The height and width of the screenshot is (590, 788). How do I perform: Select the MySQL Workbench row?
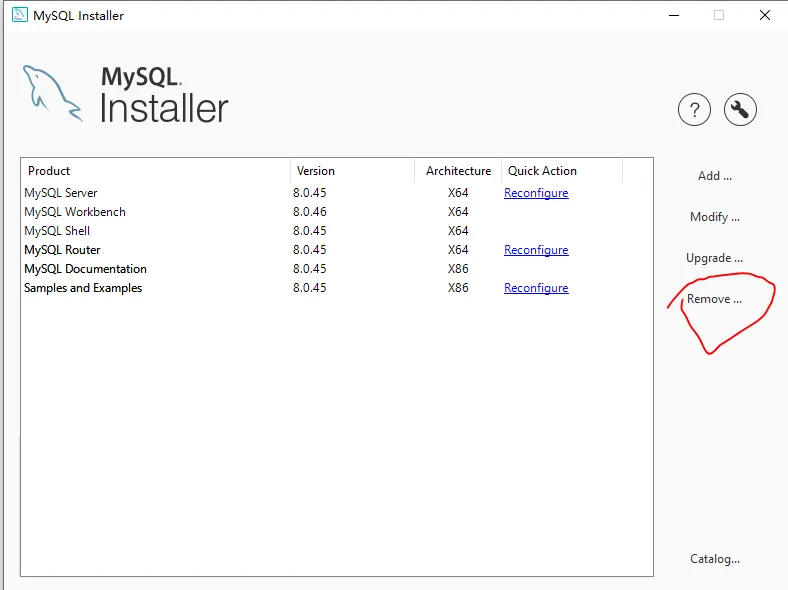click(x=337, y=212)
